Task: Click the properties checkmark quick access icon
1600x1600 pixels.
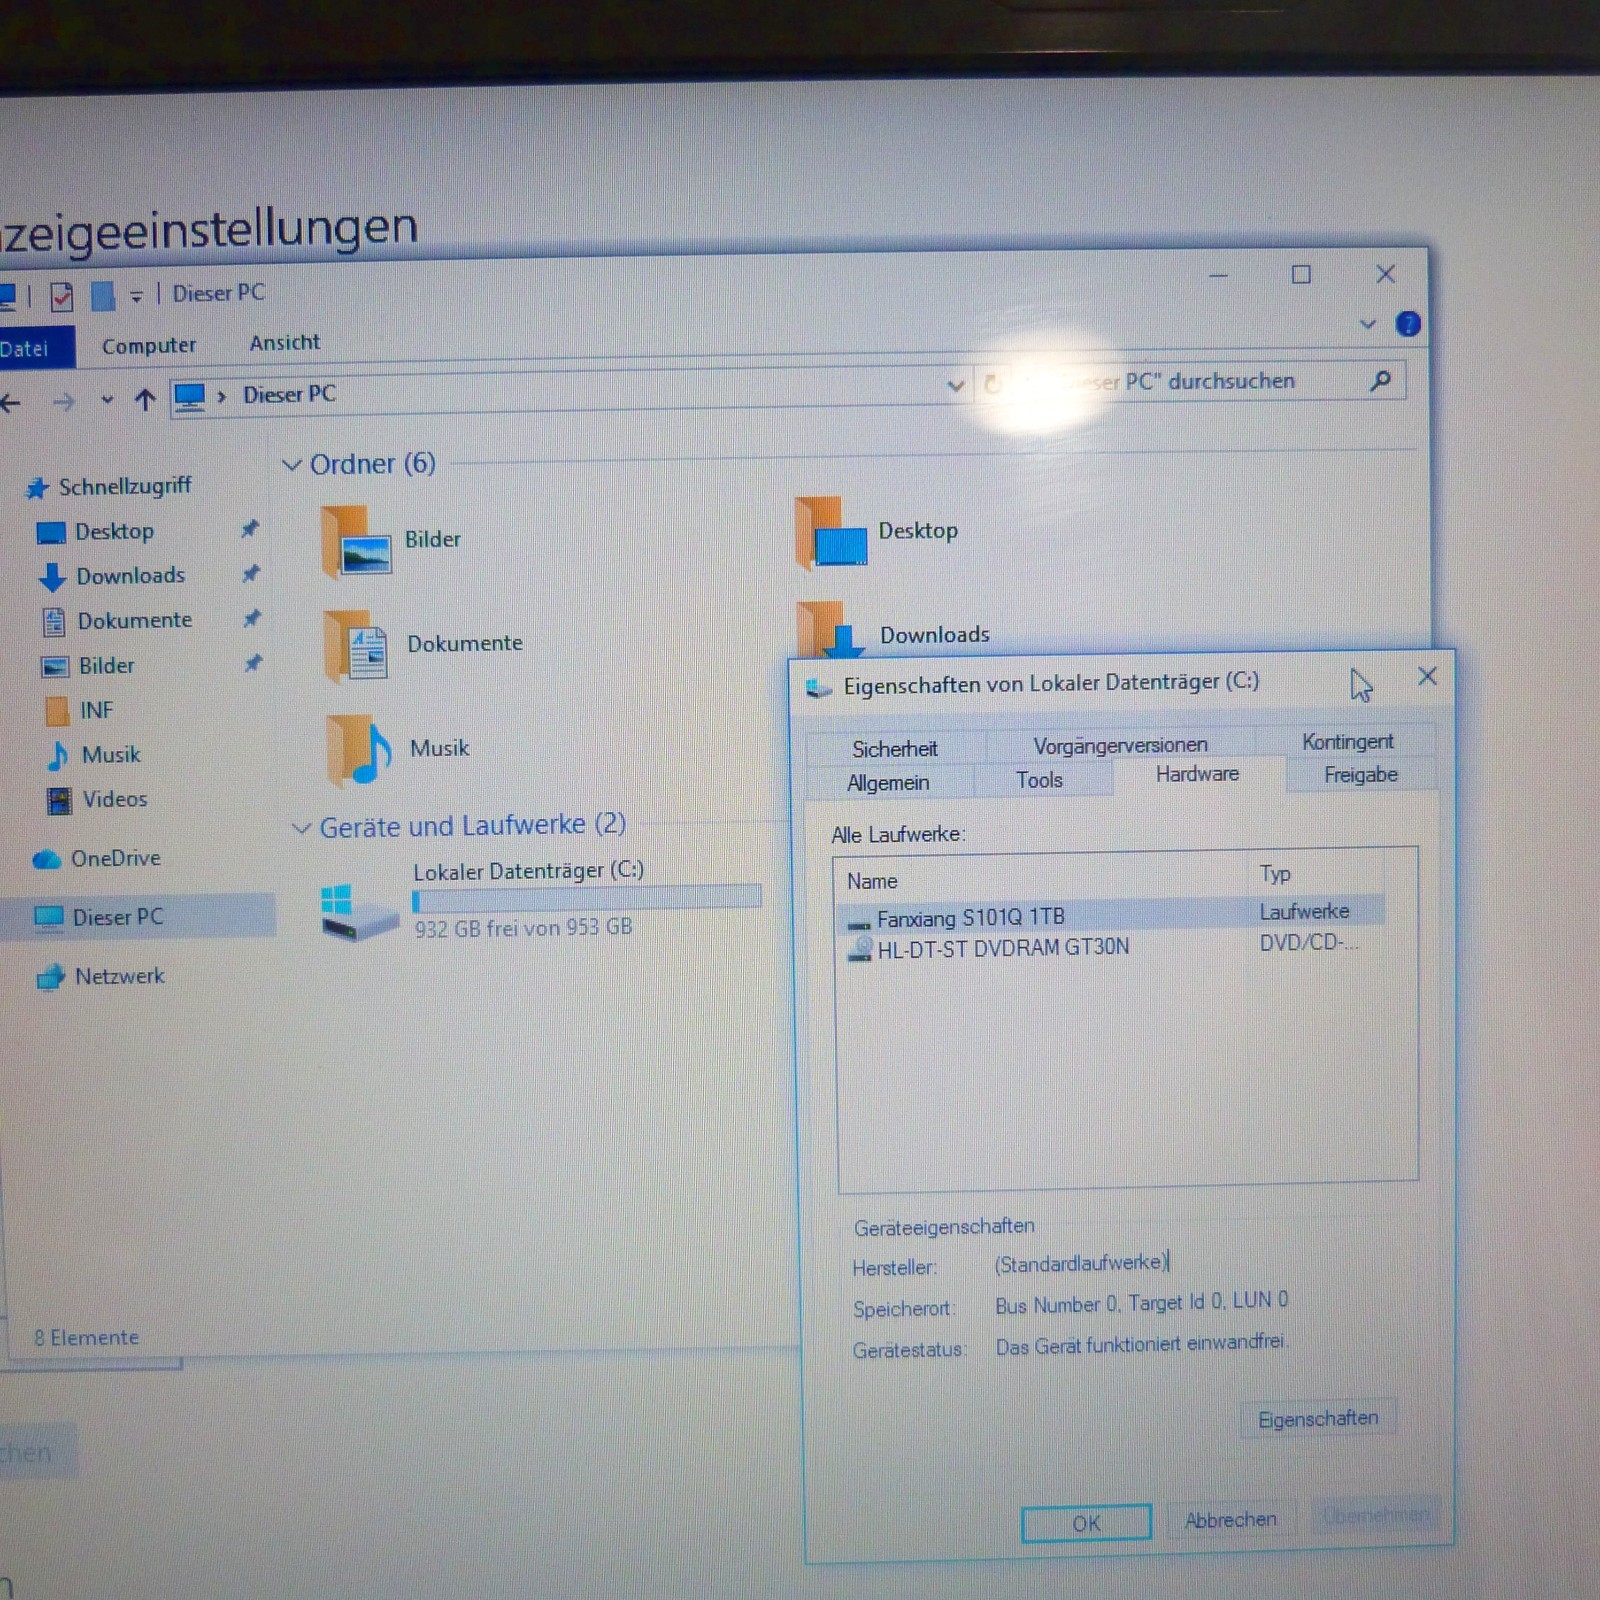Action: click(62, 296)
